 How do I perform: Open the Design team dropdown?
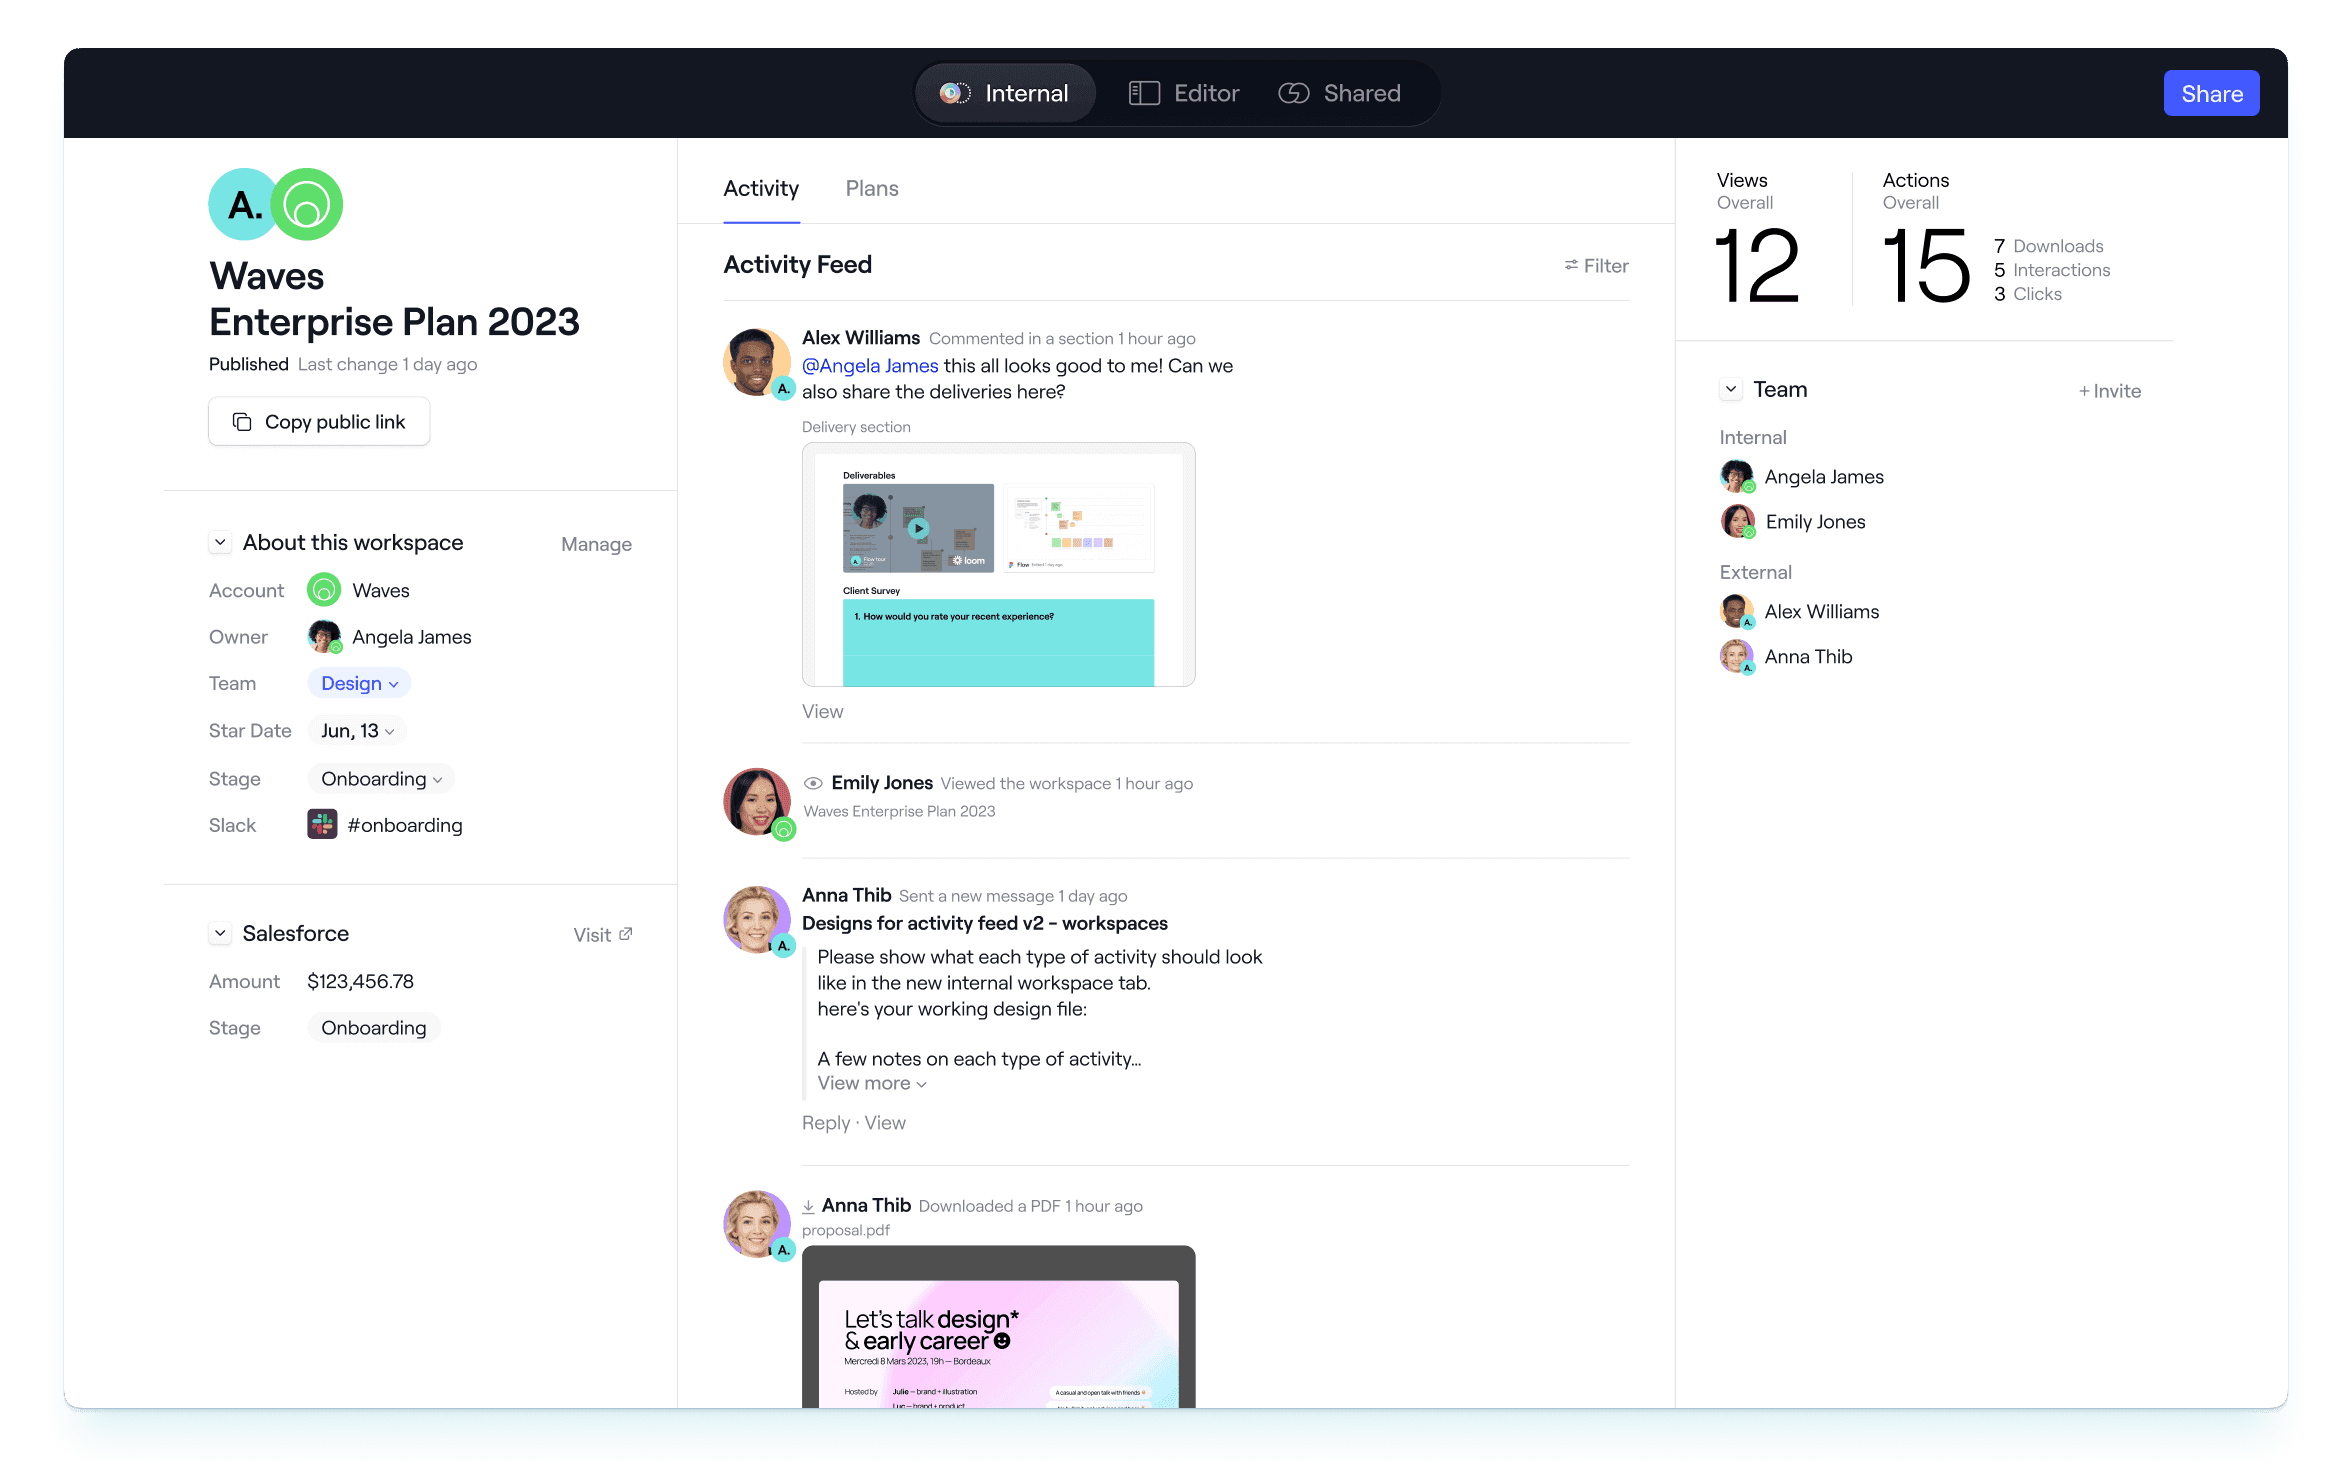[x=359, y=683]
